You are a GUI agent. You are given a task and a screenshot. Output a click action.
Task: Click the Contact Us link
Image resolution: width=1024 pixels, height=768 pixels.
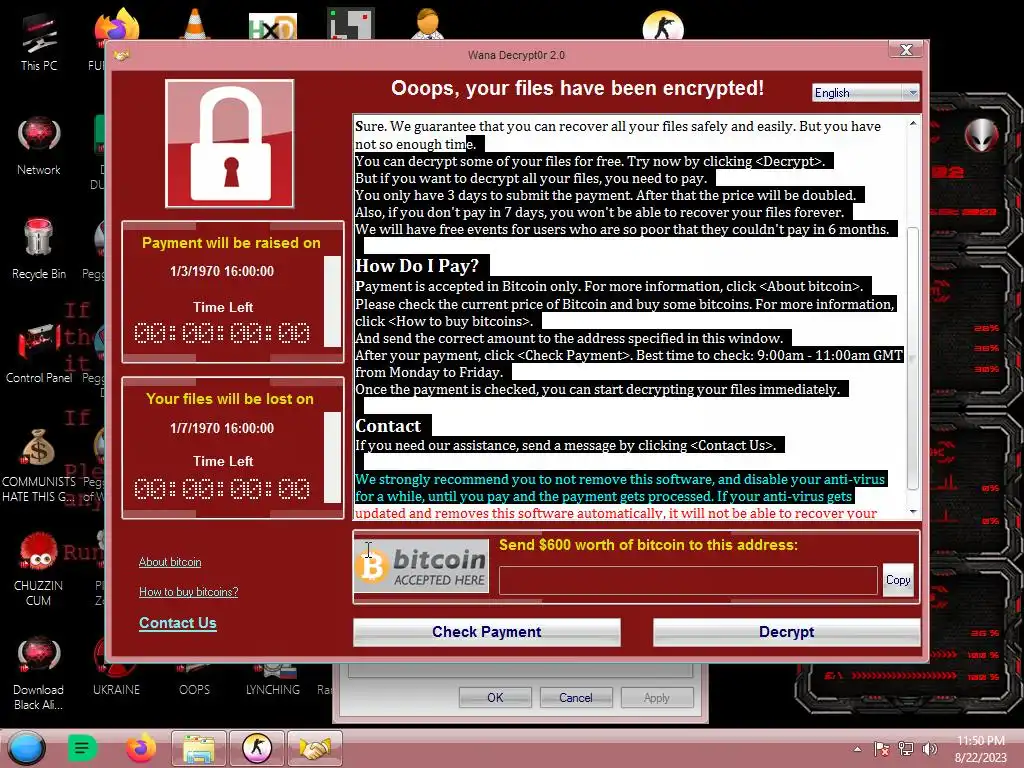178,623
